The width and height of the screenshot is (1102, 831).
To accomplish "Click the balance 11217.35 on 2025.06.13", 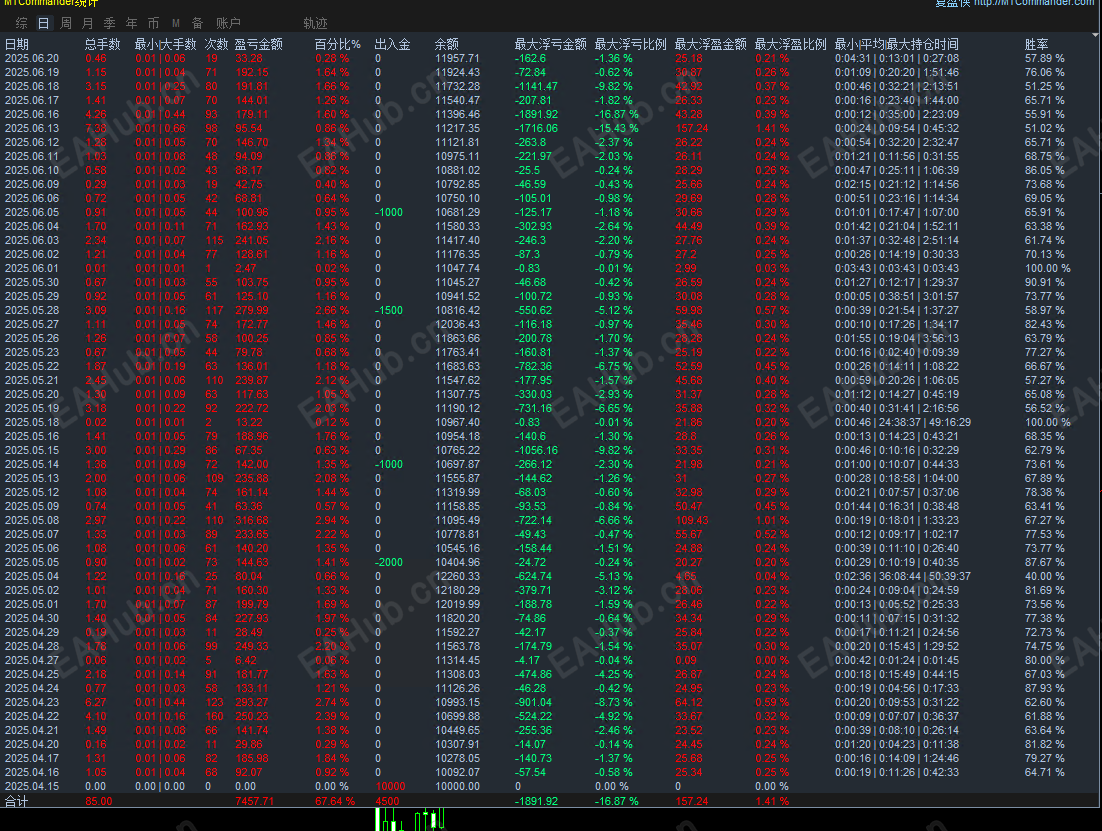I will (458, 129).
